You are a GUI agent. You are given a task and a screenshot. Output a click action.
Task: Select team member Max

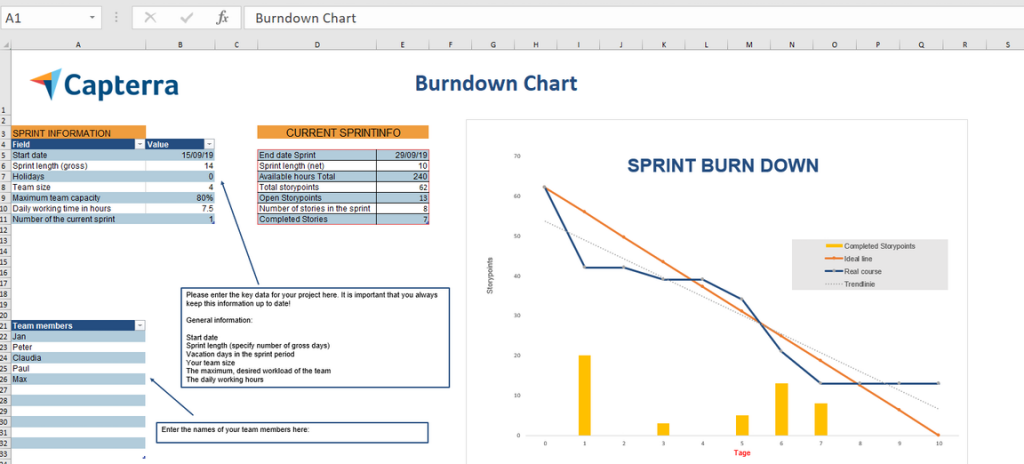pyautogui.click(x=78, y=379)
